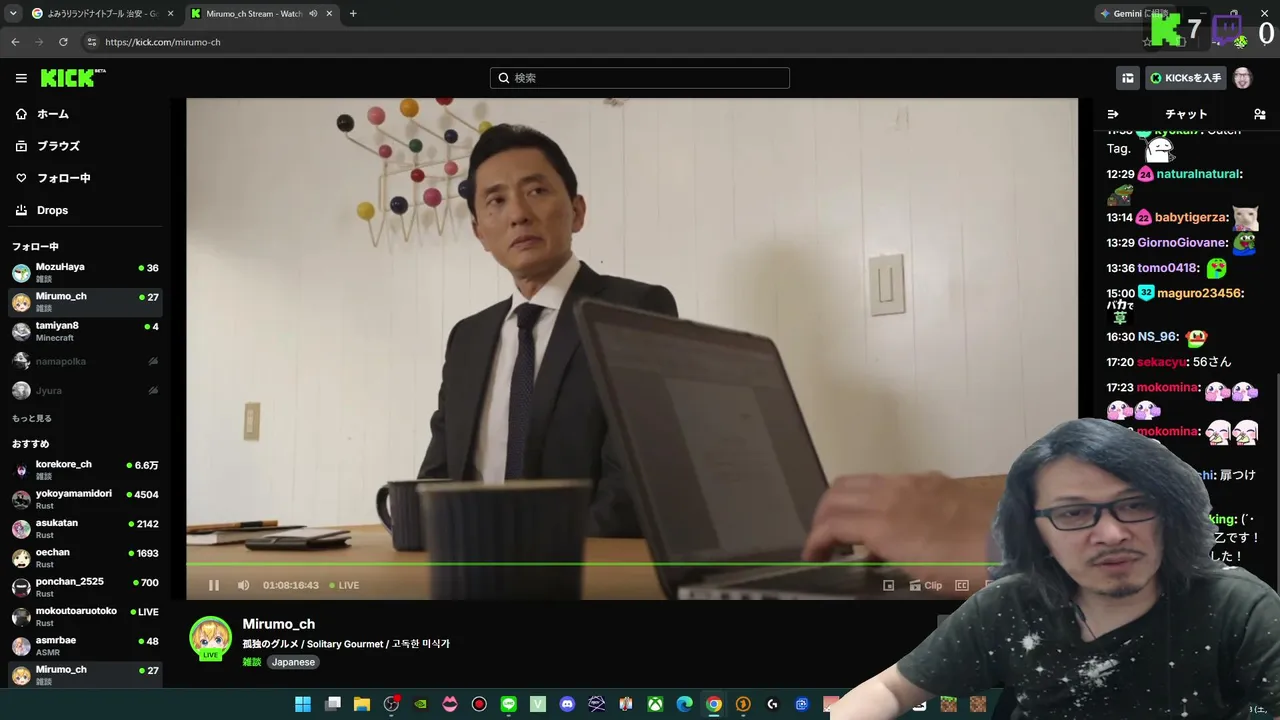Pause the live stream video
This screenshot has width=1280, height=720.
213,585
